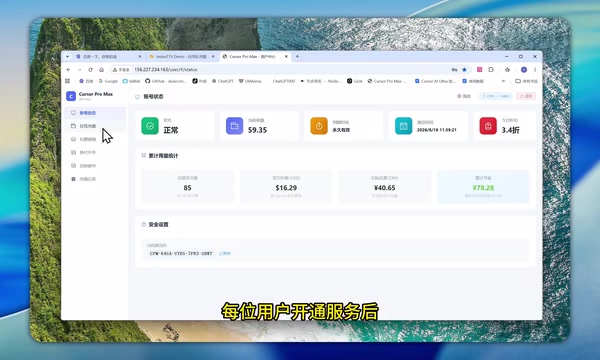
Task: Reload the page with the refresh icon
Action: (90, 70)
